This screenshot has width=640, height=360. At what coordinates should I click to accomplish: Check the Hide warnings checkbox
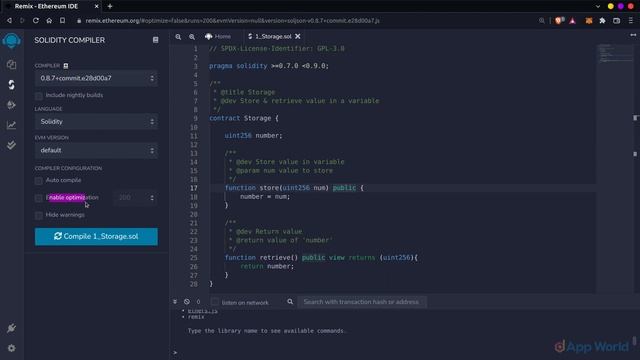coord(39,216)
